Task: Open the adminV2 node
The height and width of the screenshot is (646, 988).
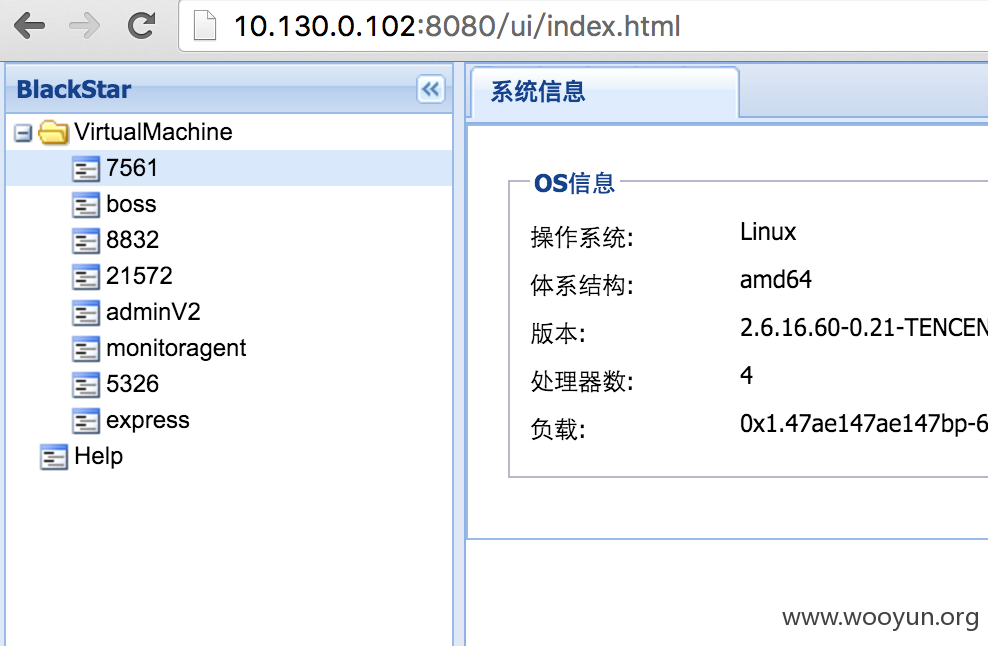Action: pos(153,312)
